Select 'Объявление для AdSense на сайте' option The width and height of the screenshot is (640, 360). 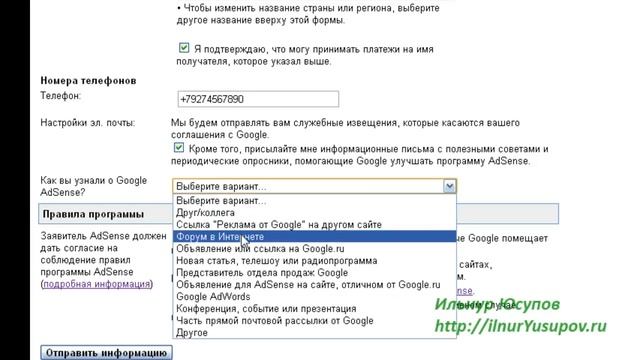(x=314, y=284)
